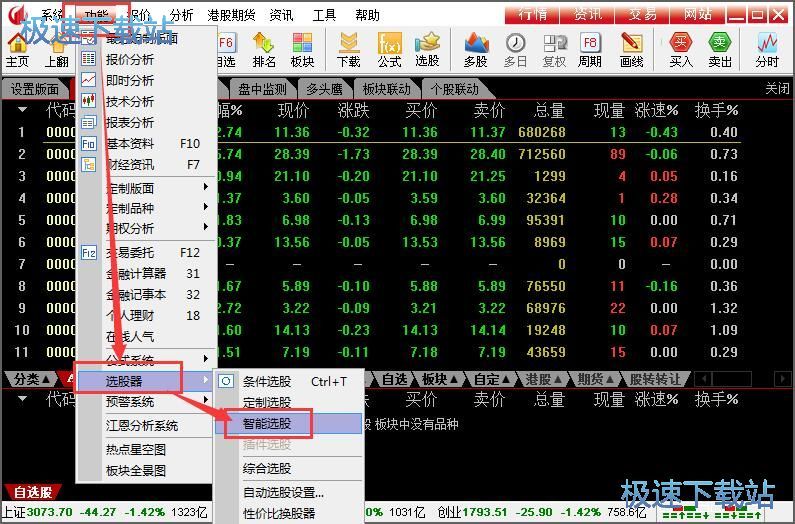
Task: Open the 公式 formula toolbar icon
Action: pos(389,50)
